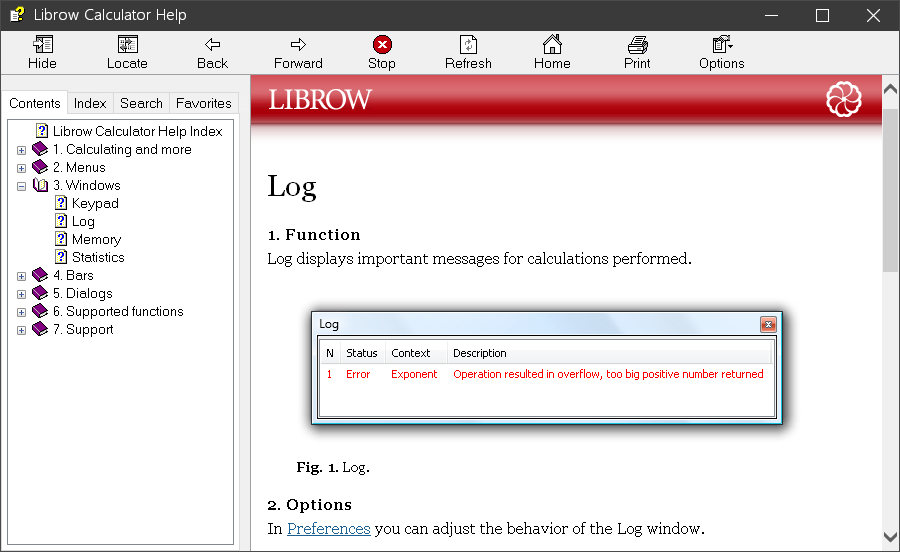Expand the 2. Menus node
Viewport: 900px width, 552px height.
[x=21, y=168]
